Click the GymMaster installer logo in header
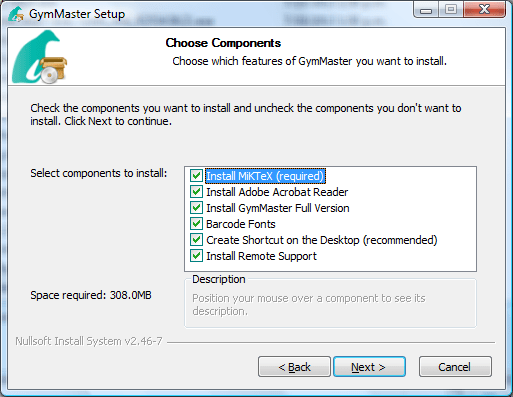This screenshot has height=397, width=513. pos(39,57)
